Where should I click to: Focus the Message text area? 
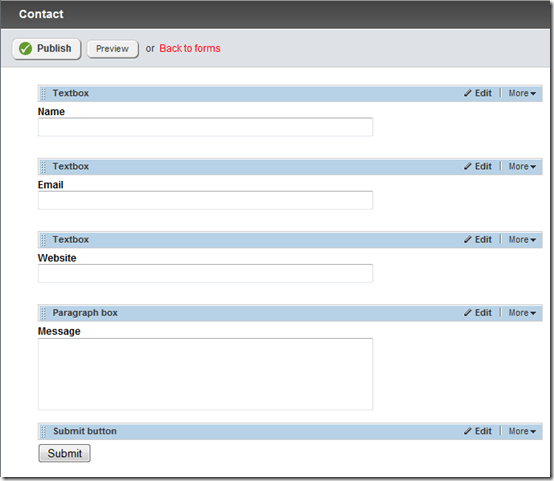(205, 374)
